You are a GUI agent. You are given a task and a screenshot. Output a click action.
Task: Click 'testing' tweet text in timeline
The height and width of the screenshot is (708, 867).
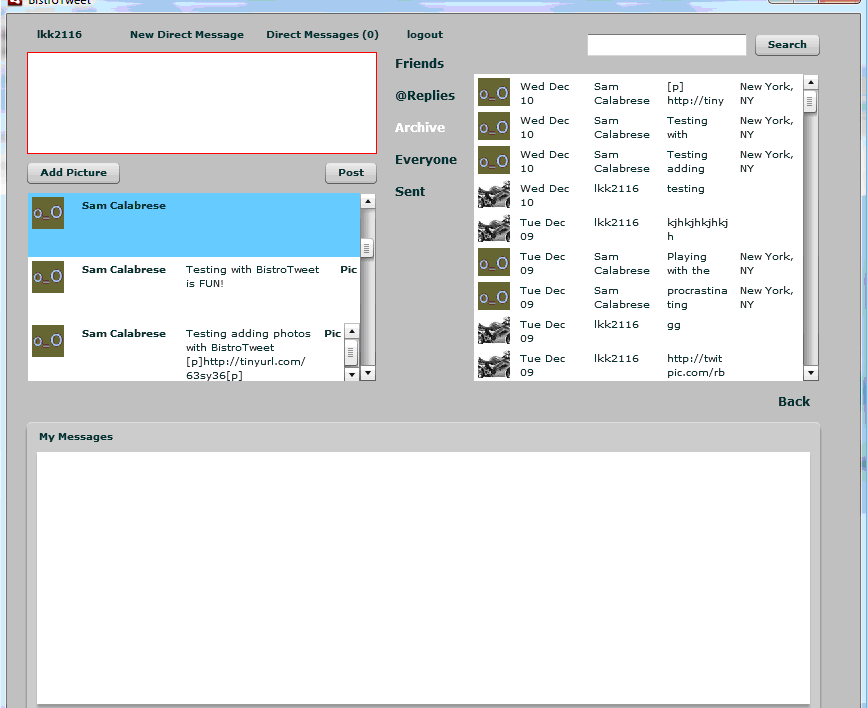(x=686, y=189)
